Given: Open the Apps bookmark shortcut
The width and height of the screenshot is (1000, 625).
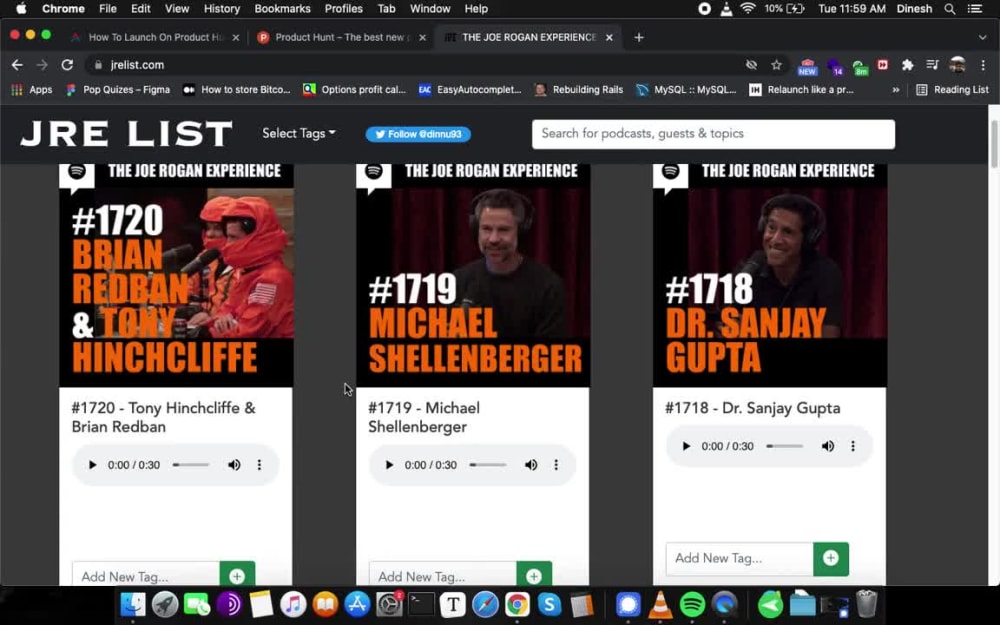Looking at the screenshot, I should click(32, 90).
